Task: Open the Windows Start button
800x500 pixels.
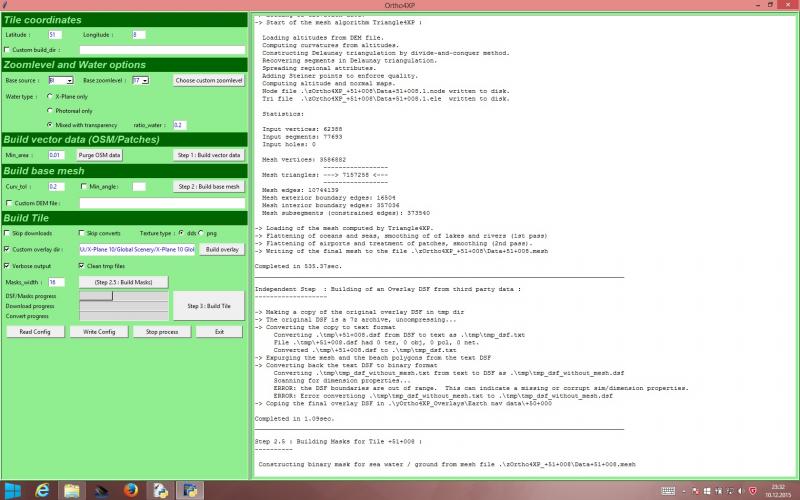Action: pos(12,491)
